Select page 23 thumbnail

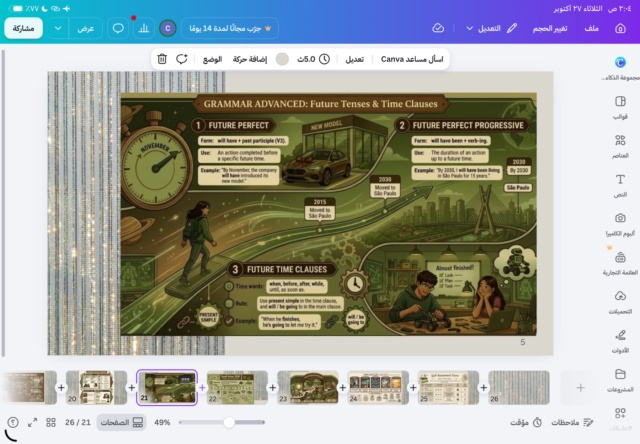(x=308, y=387)
